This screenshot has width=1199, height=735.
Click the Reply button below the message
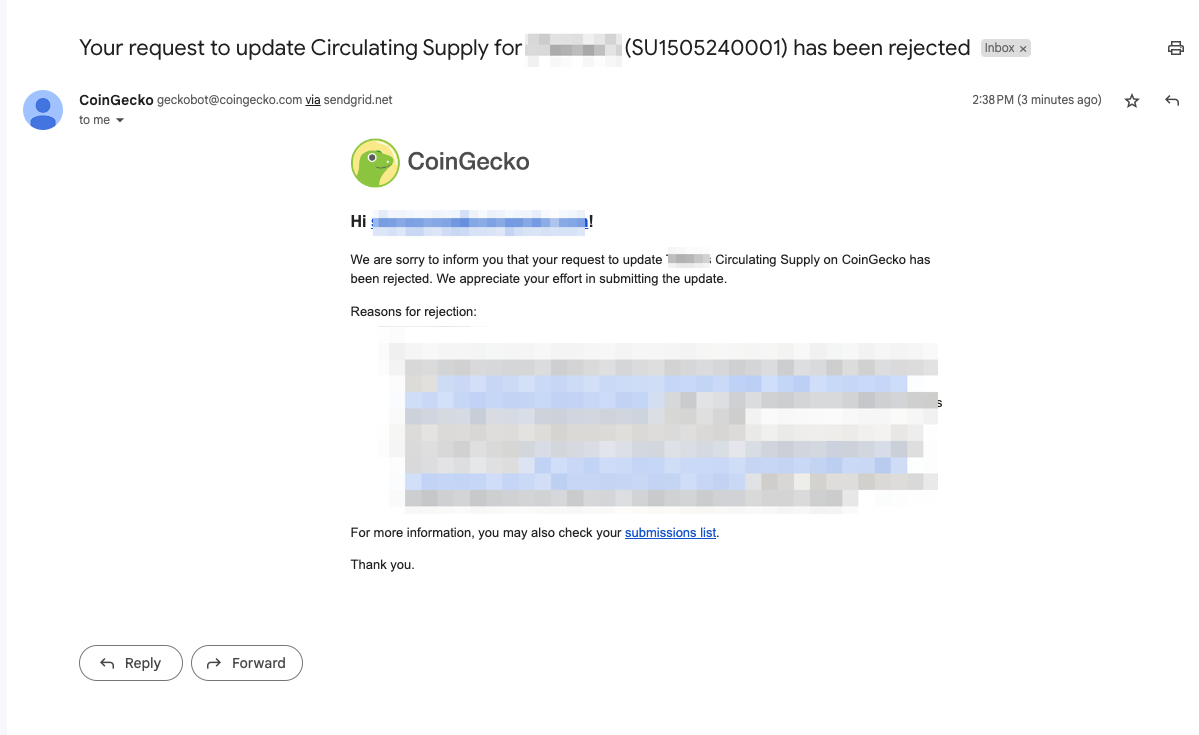tap(131, 663)
